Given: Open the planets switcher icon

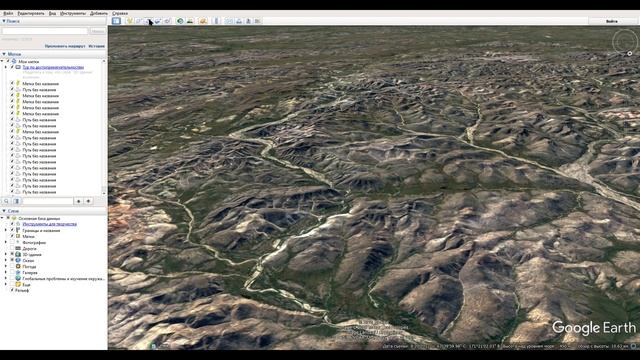Looking at the screenshot, I should 203,21.
